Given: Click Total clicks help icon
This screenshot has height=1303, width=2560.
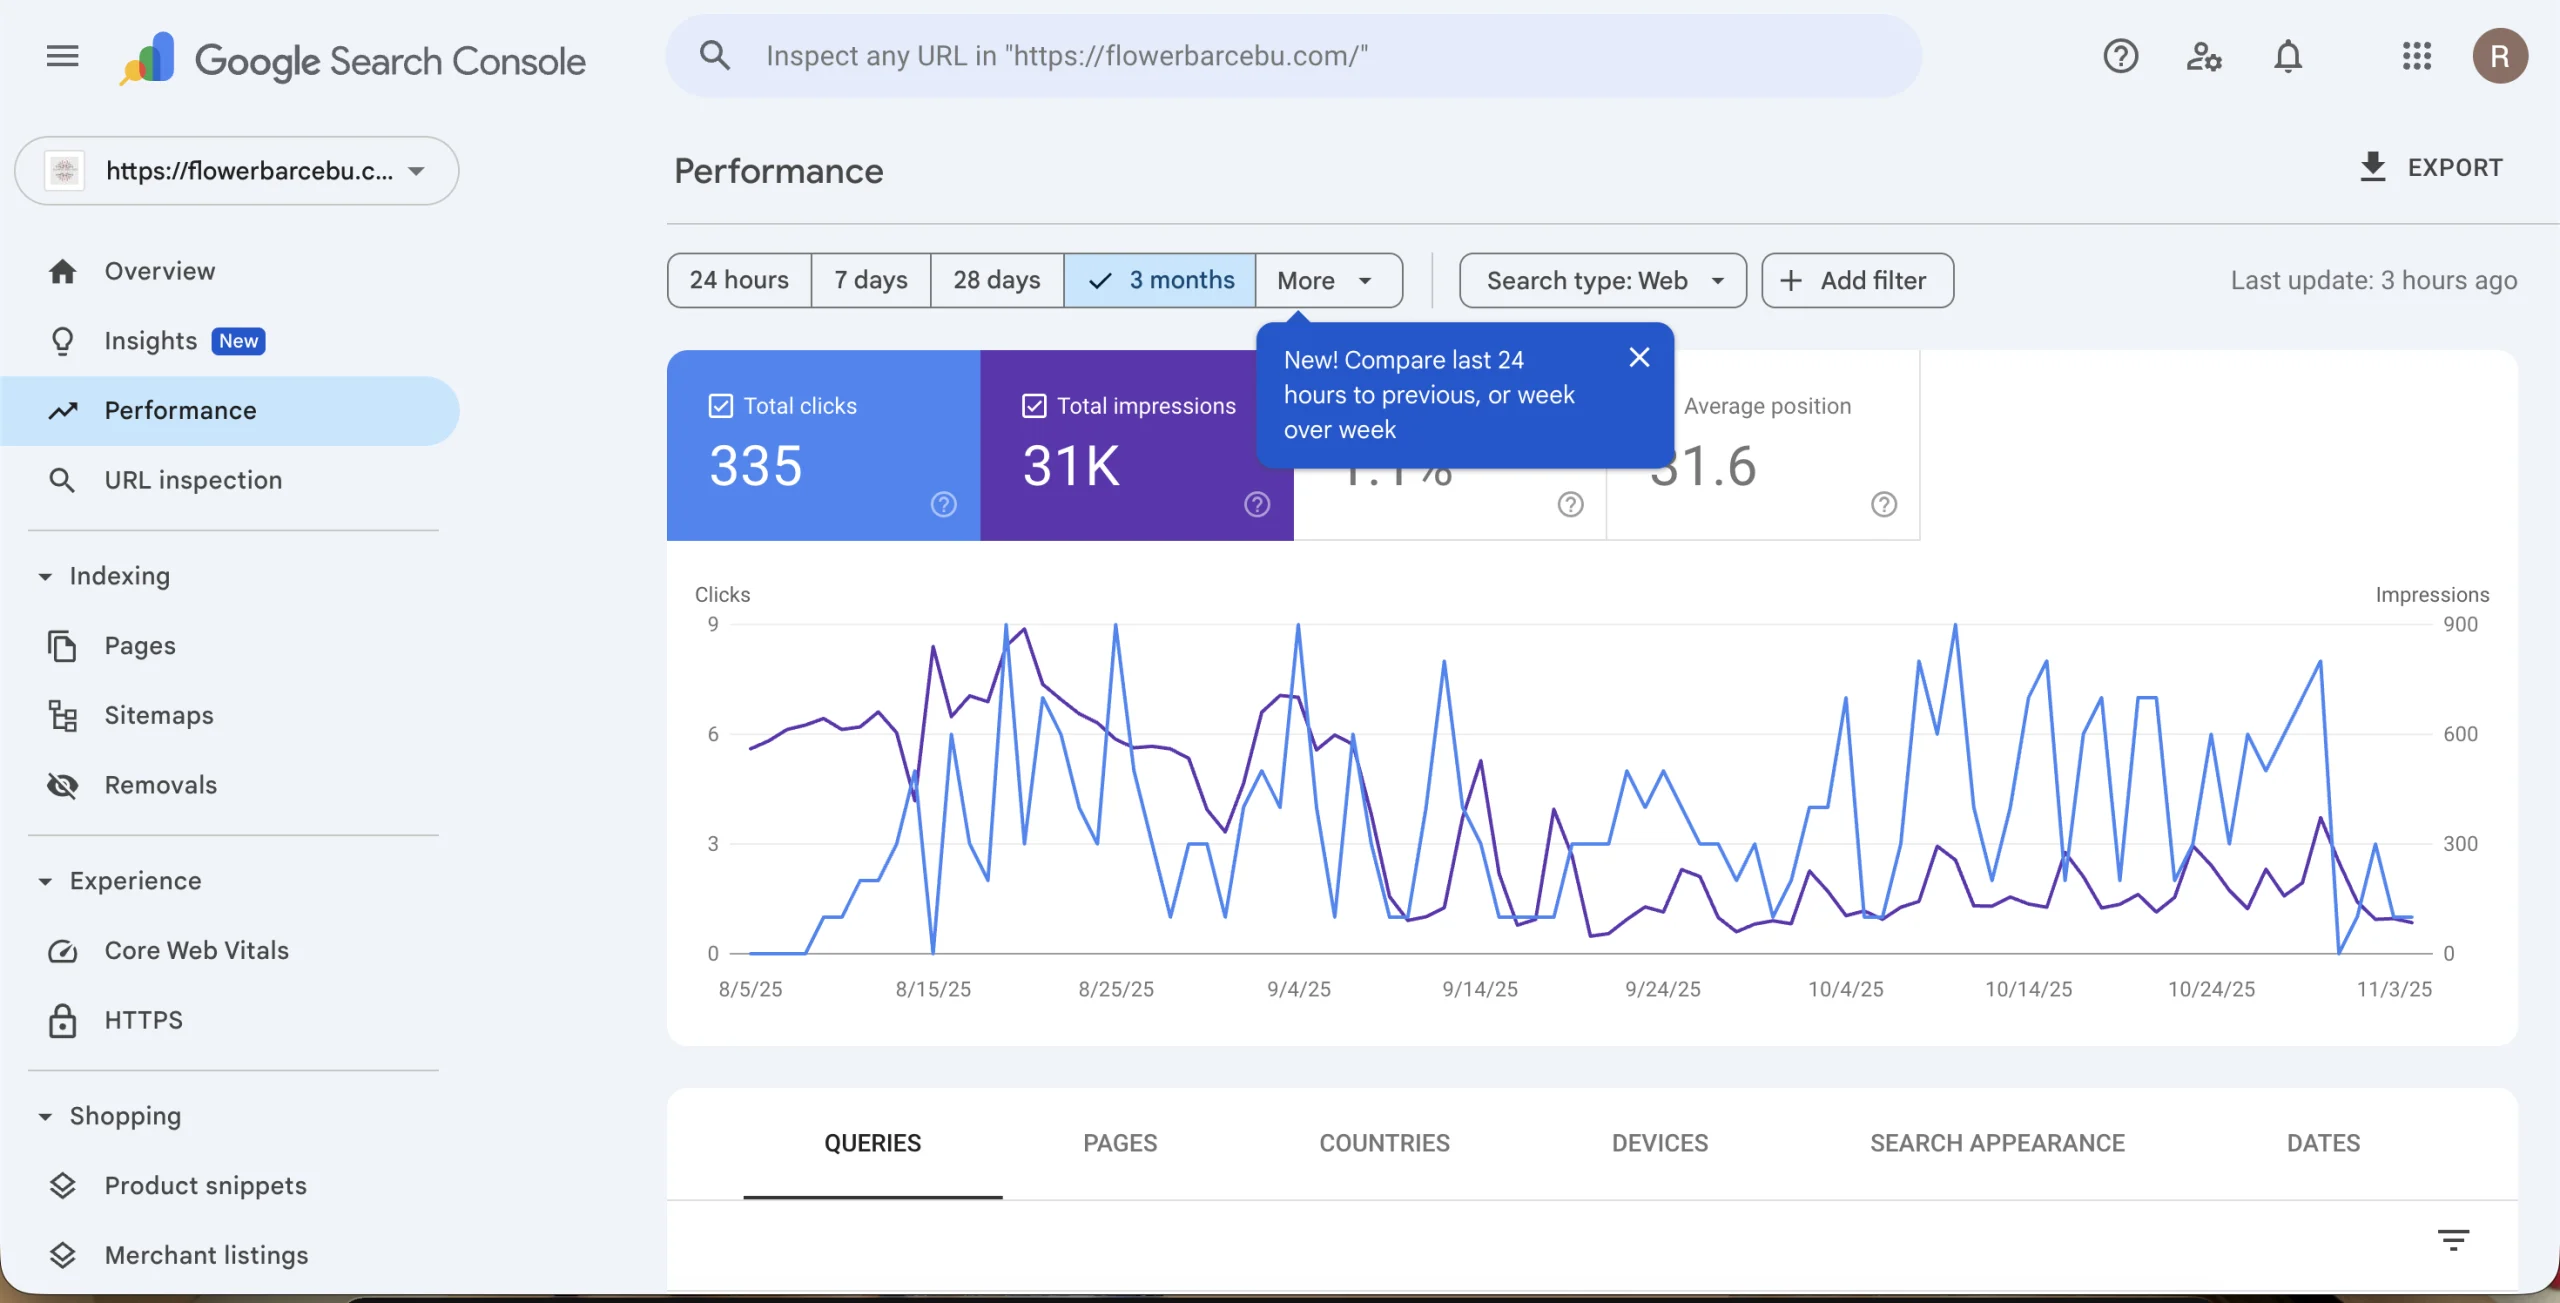Looking at the screenshot, I should pyautogui.click(x=943, y=505).
